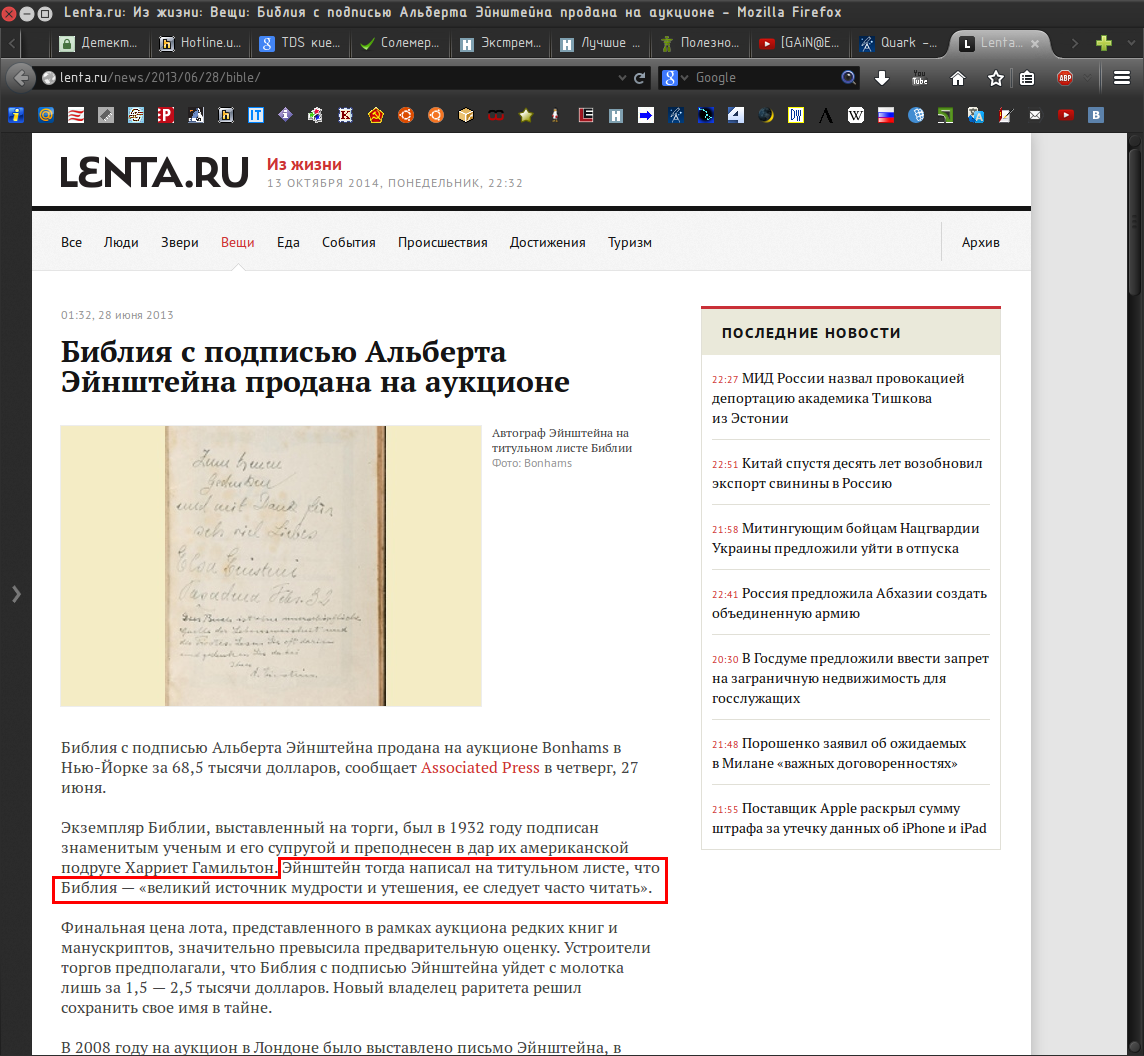
Task: Bookmark this page with the star icon
Action: pos(996,78)
